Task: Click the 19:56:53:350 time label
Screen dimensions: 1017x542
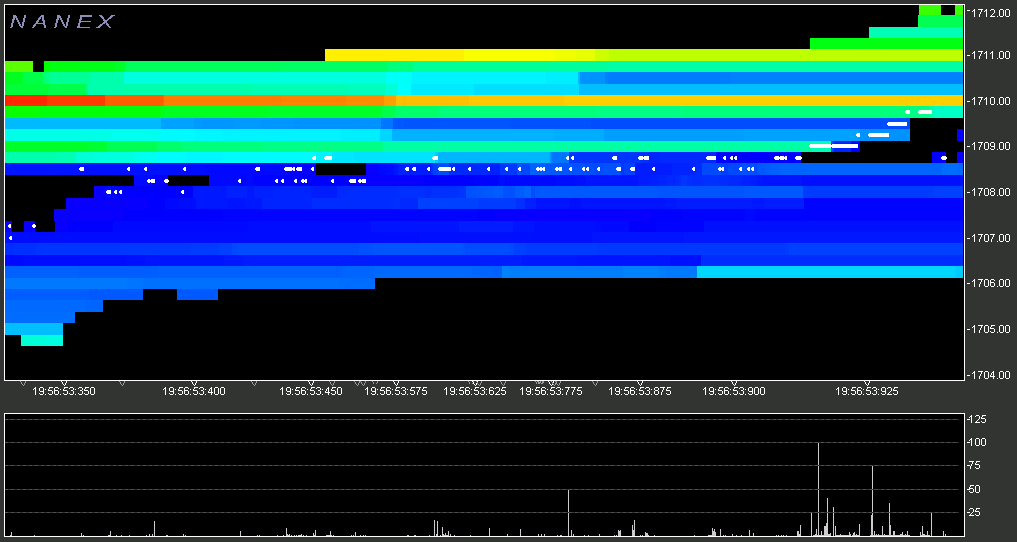Action: point(64,392)
